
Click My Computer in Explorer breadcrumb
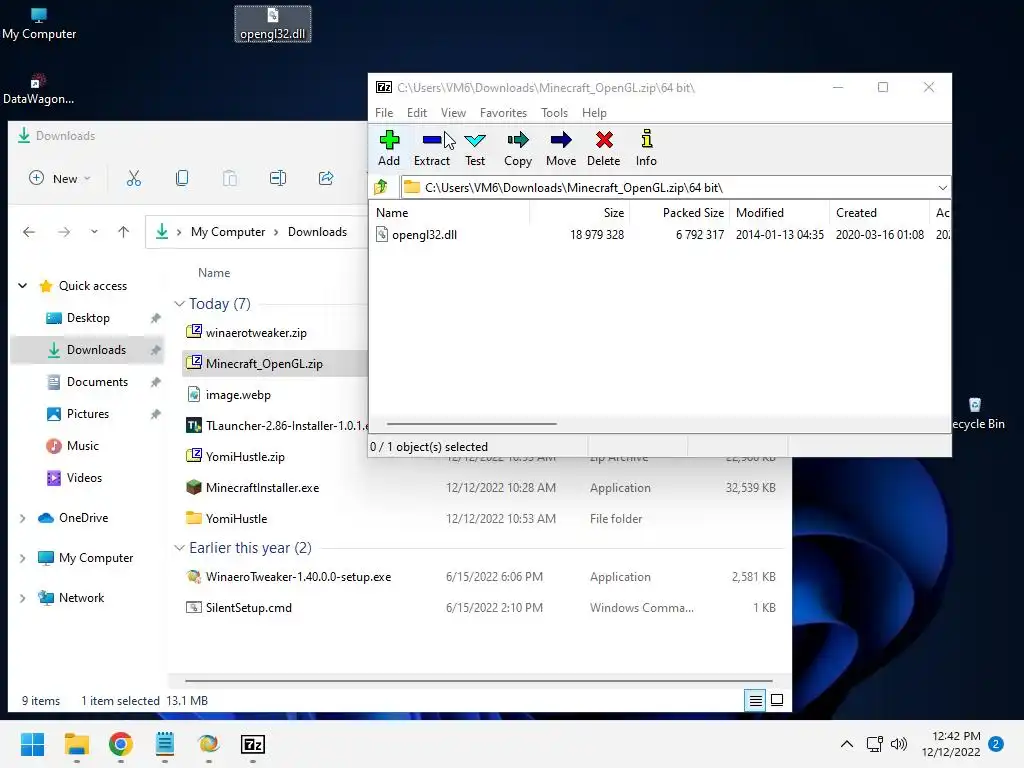228,232
